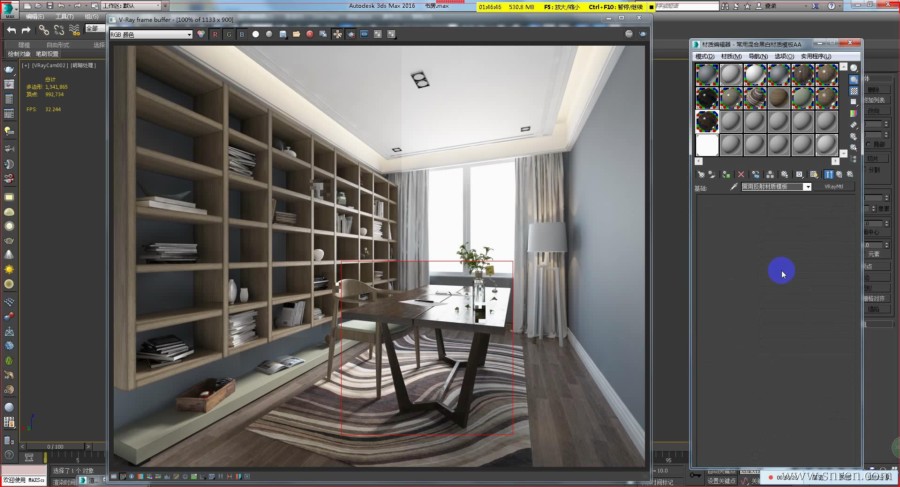Select the pure white material sample slot
The width and height of the screenshot is (900, 487).
click(x=707, y=145)
